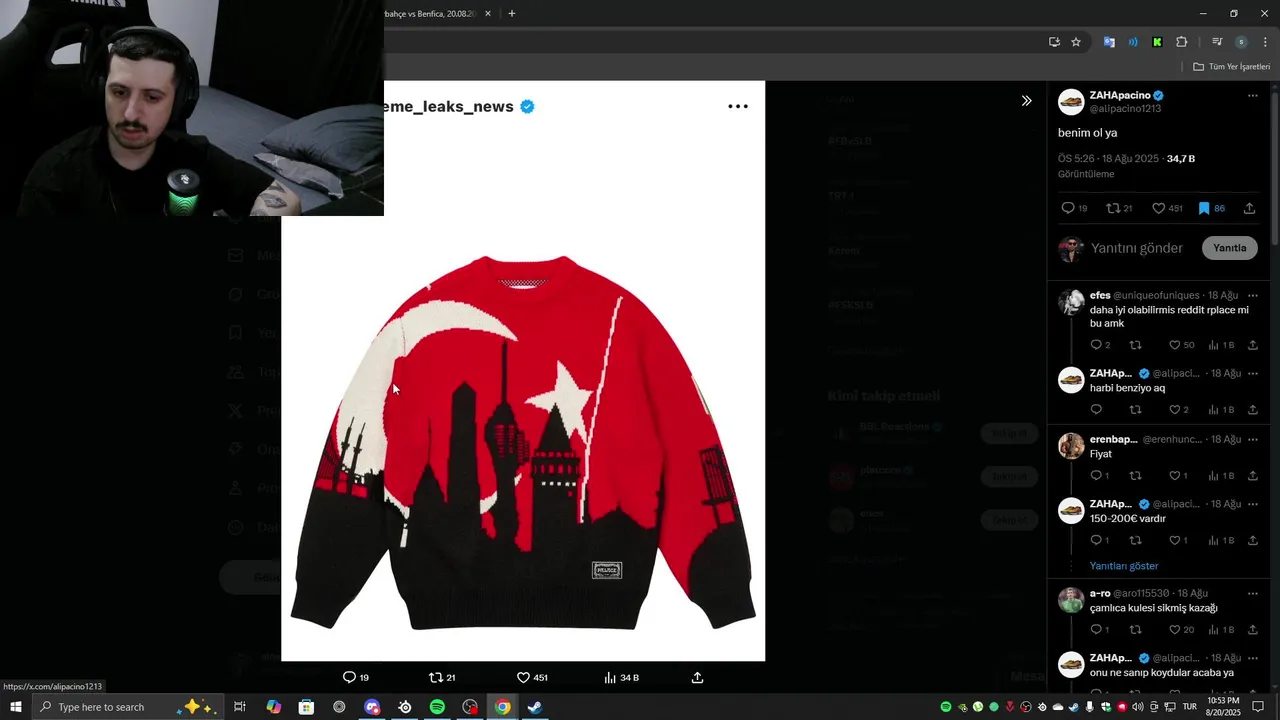Open ZAHApacino profile name link
Image resolution: width=1280 pixels, height=720 pixels.
click(x=1120, y=95)
